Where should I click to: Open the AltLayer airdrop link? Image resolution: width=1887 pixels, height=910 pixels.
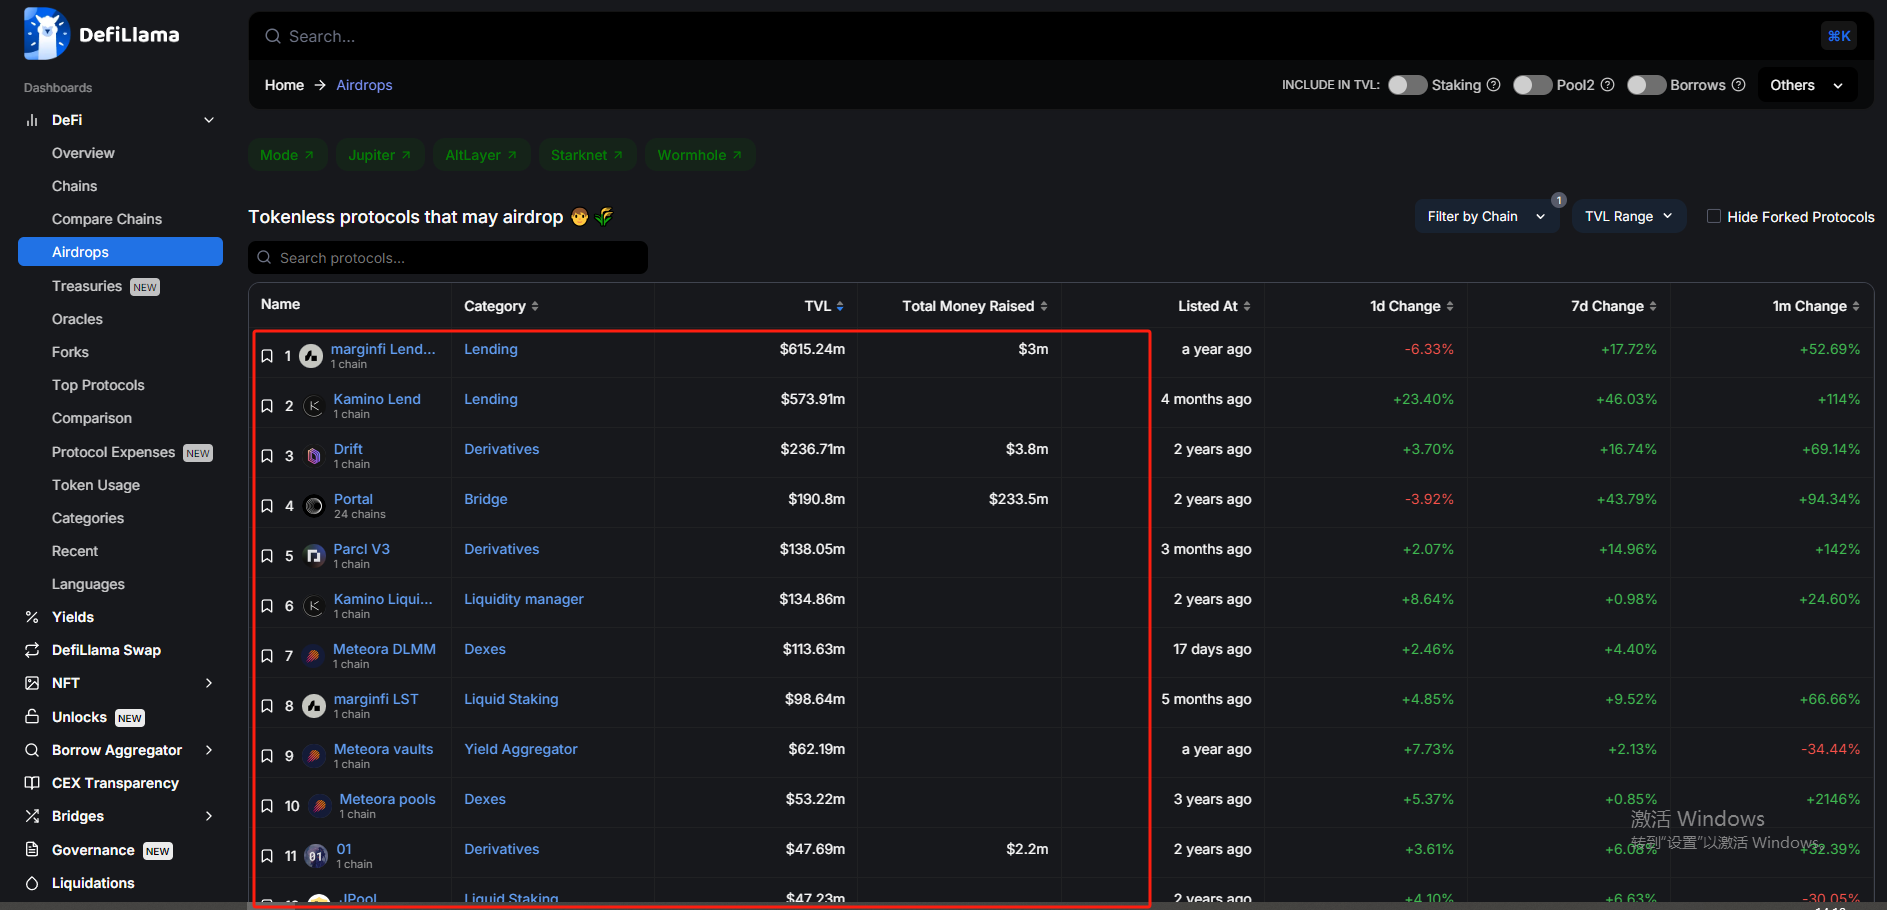(481, 155)
